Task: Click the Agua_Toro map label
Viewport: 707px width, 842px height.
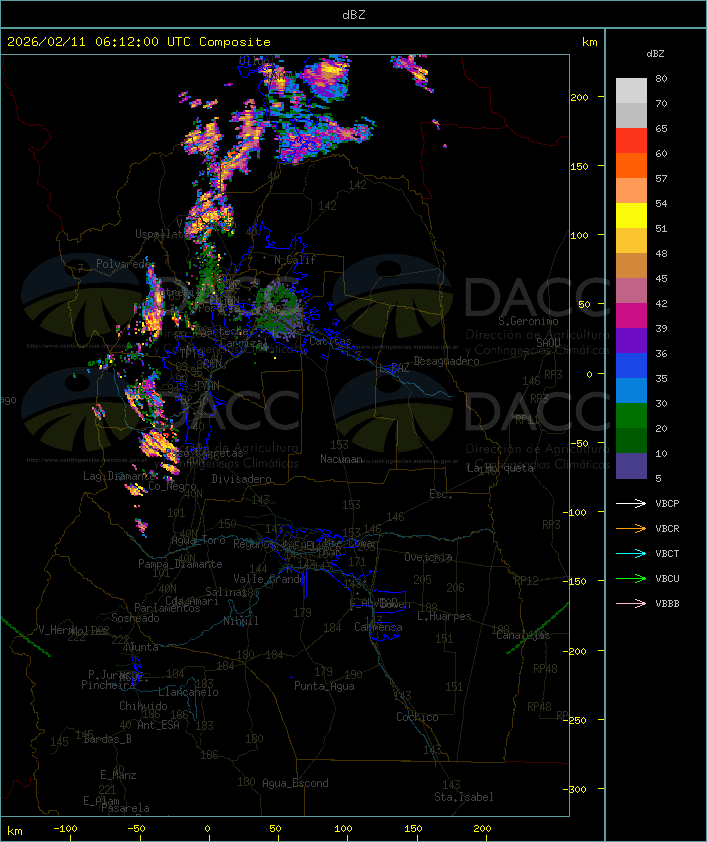Action: [x=198, y=541]
